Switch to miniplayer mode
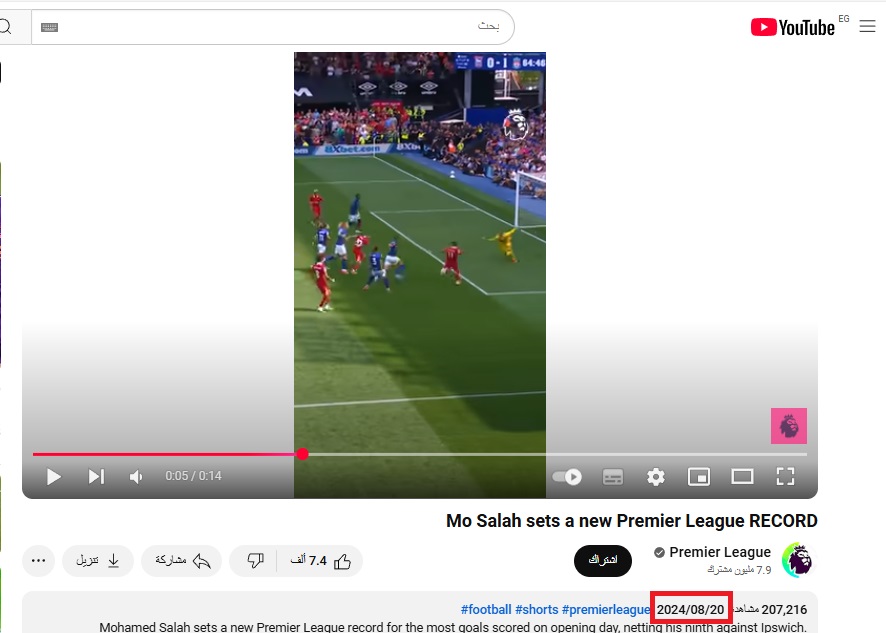This screenshot has width=886, height=633. click(699, 477)
